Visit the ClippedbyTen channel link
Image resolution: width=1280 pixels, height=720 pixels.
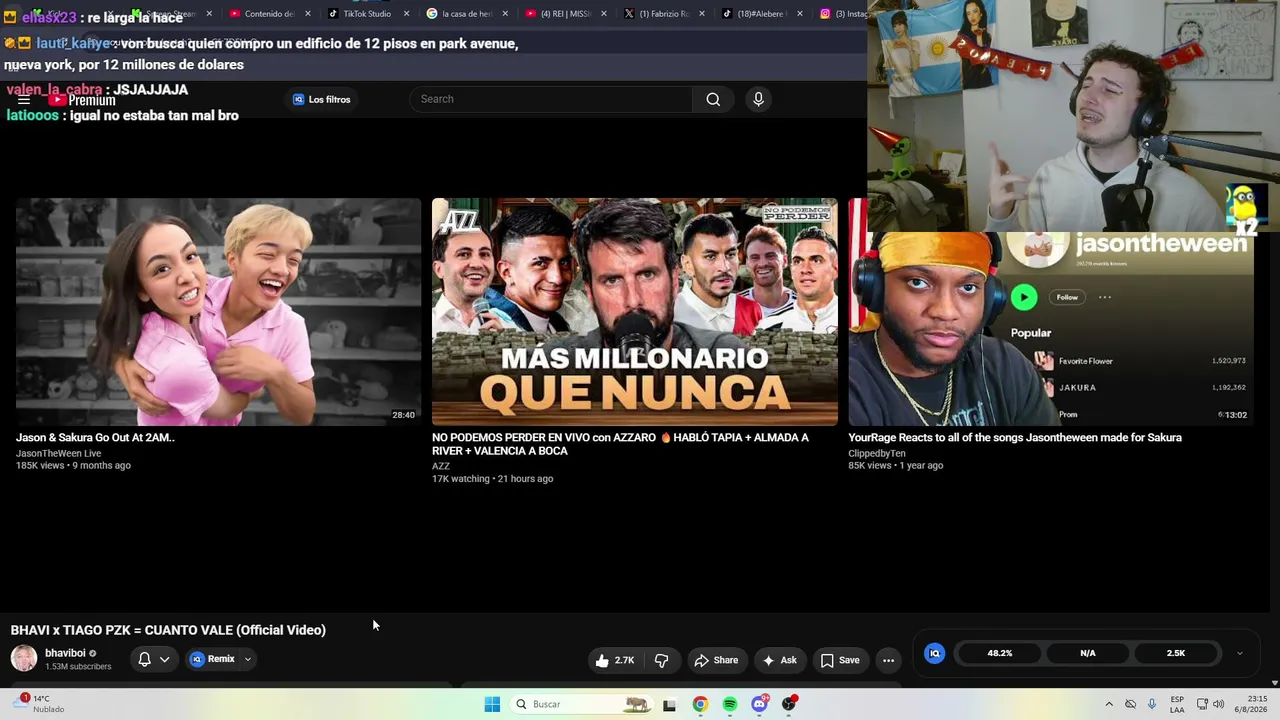pos(877,453)
